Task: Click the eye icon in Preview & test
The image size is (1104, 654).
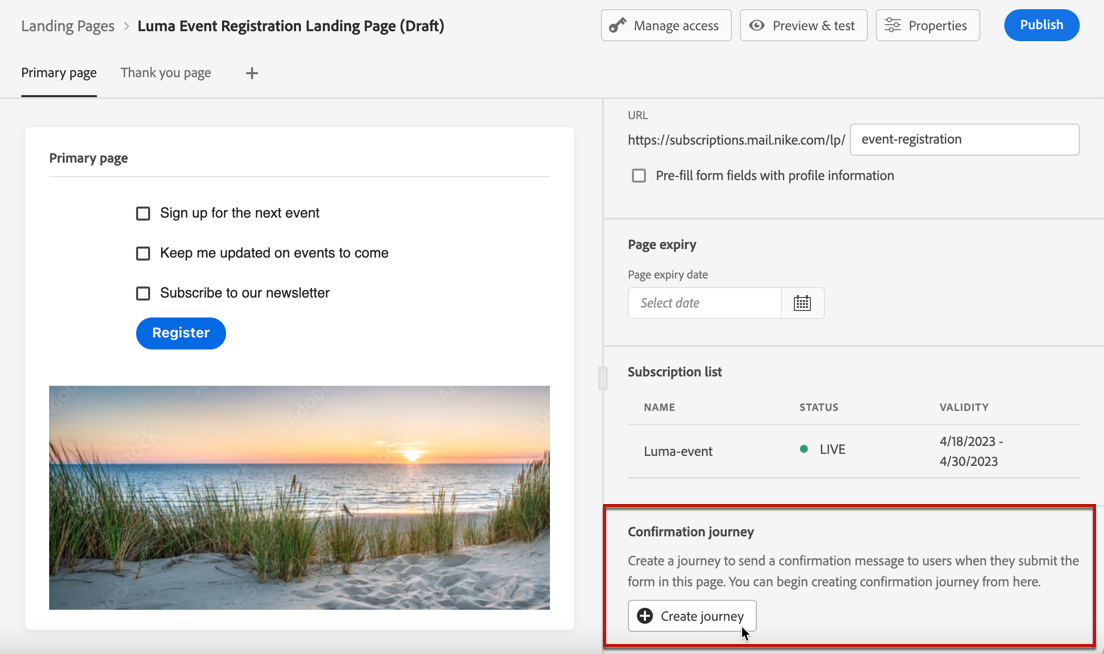Action: click(757, 26)
